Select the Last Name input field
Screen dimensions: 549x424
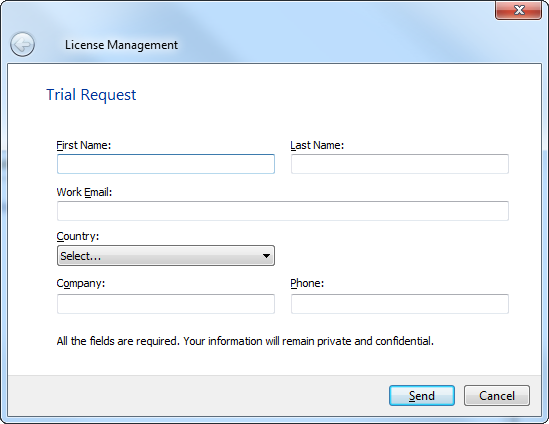399,164
